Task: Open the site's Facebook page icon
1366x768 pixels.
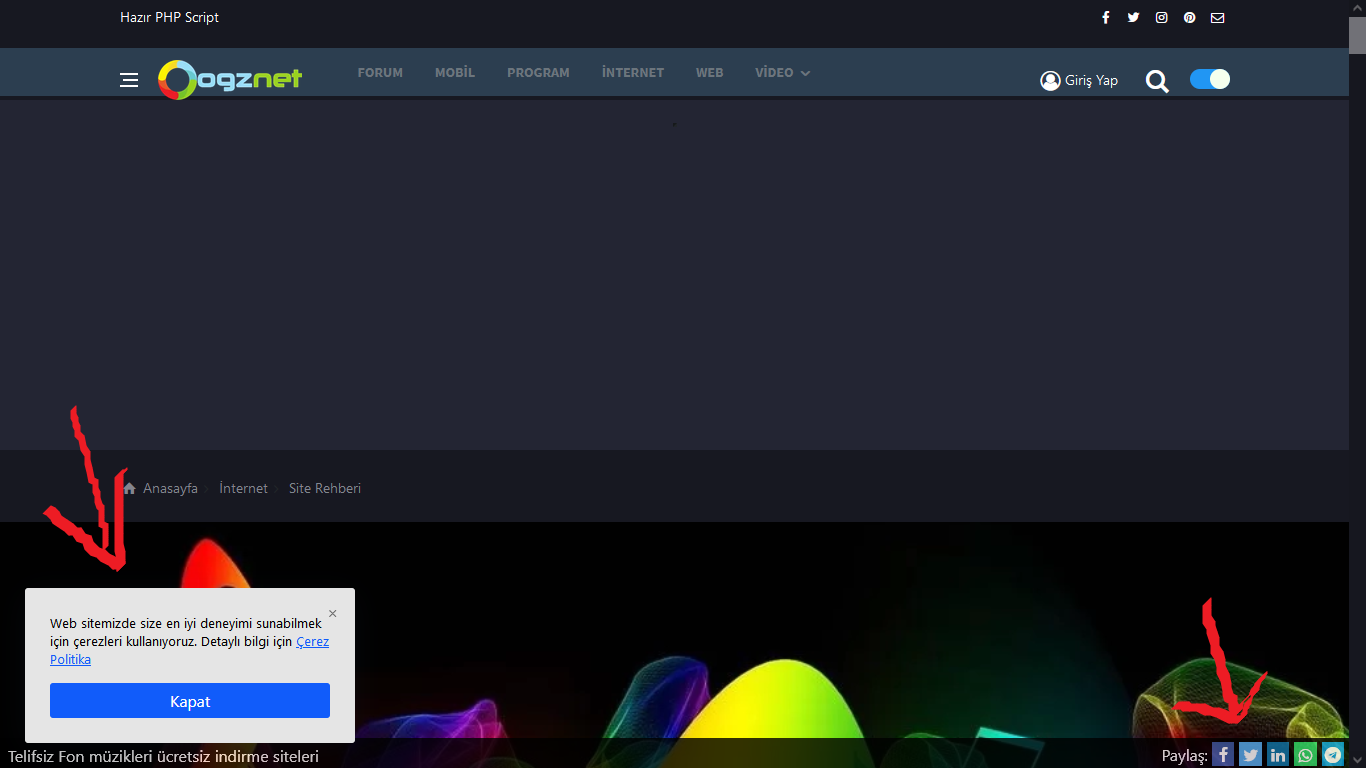Action: tap(1105, 17)
